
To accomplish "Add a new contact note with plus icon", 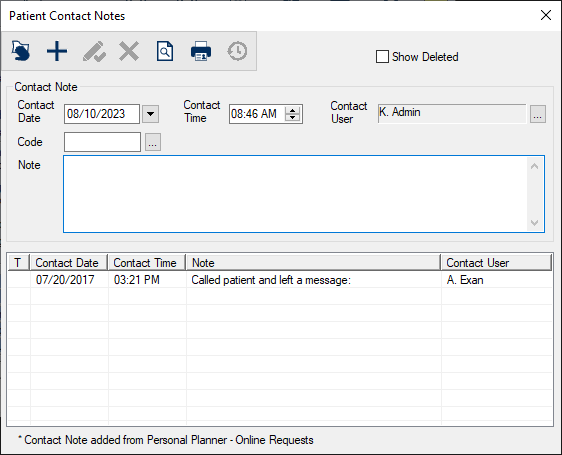I will [x=57, y=51].
